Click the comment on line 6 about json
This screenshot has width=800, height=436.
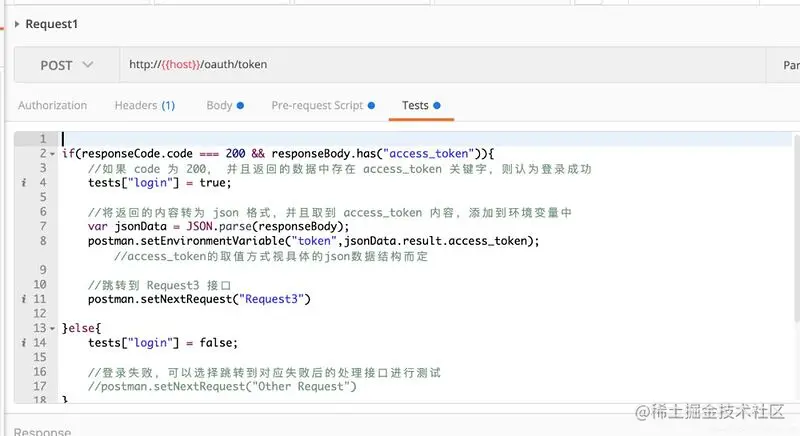[330, 212]
